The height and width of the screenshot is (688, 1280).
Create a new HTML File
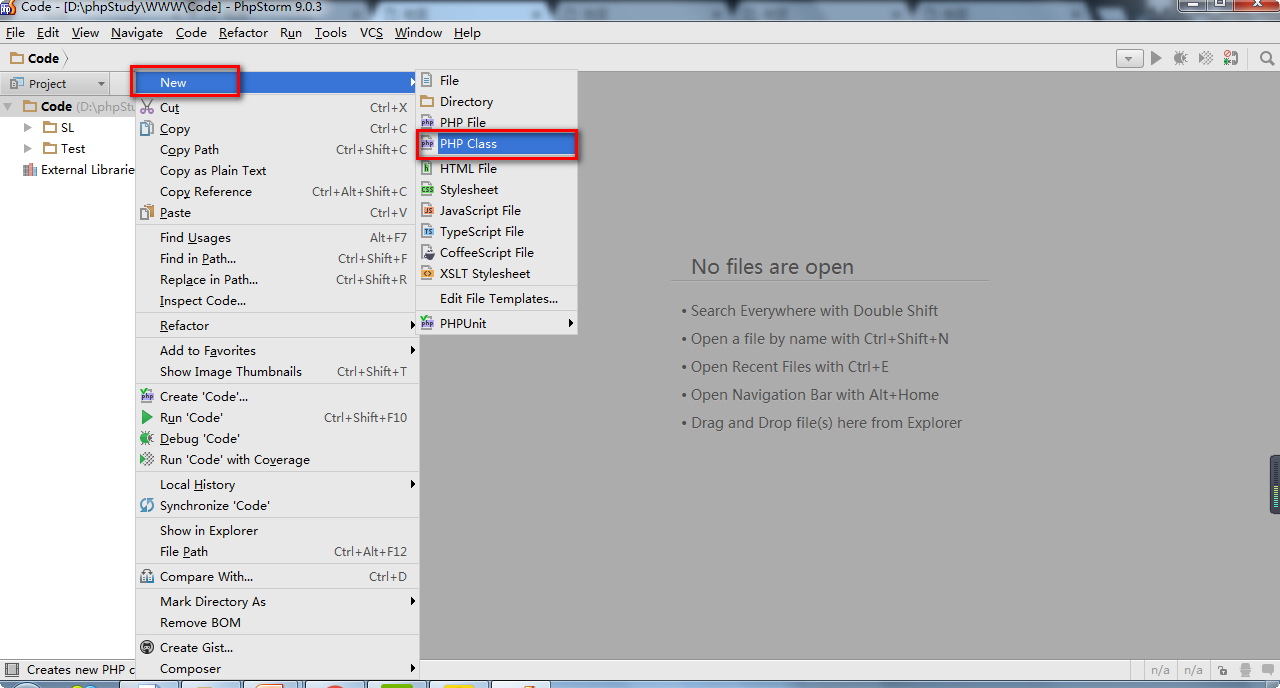(x=497, y=168)
